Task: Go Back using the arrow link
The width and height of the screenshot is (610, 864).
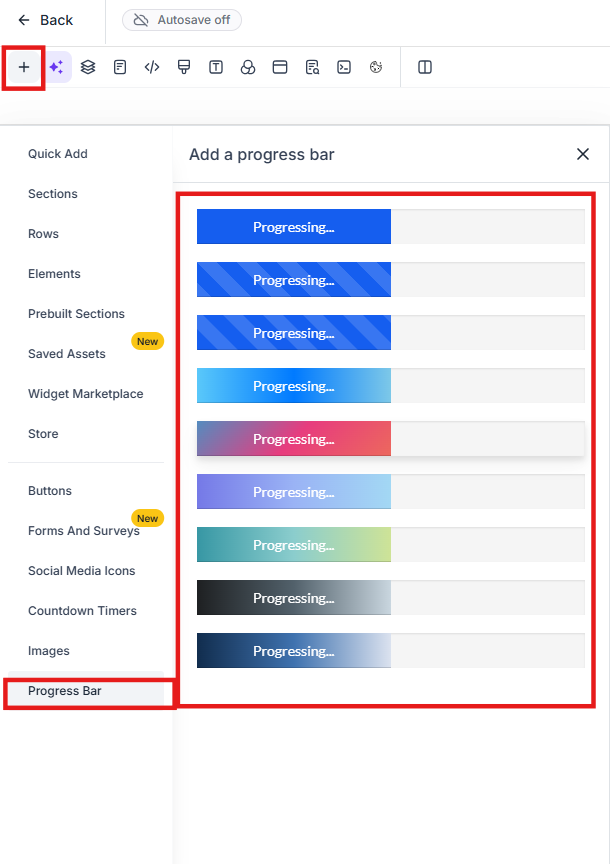Action: click(x=46, y=20)
